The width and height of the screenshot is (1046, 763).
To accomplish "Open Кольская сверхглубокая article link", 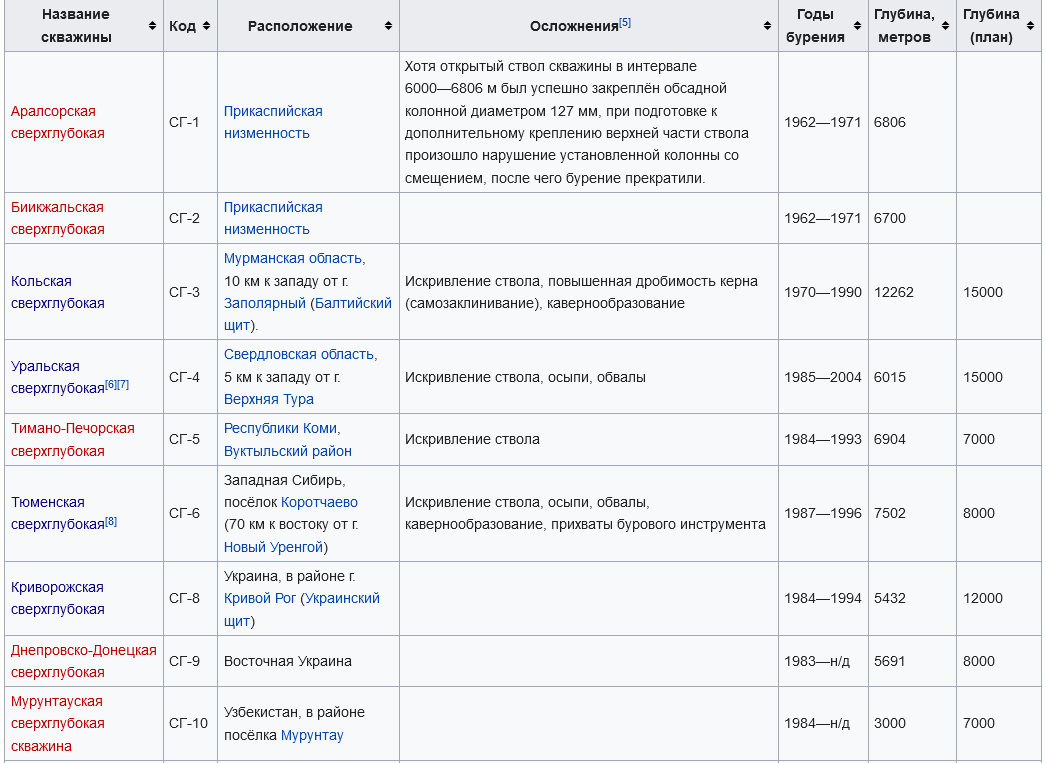I will pos(57,292).
